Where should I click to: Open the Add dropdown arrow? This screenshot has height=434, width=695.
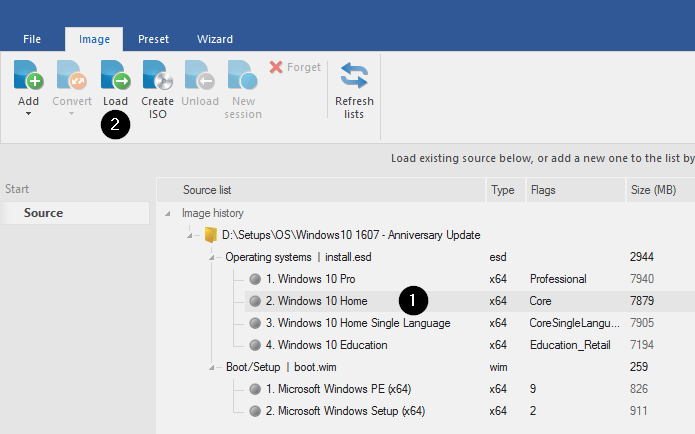tap(28, 114)
